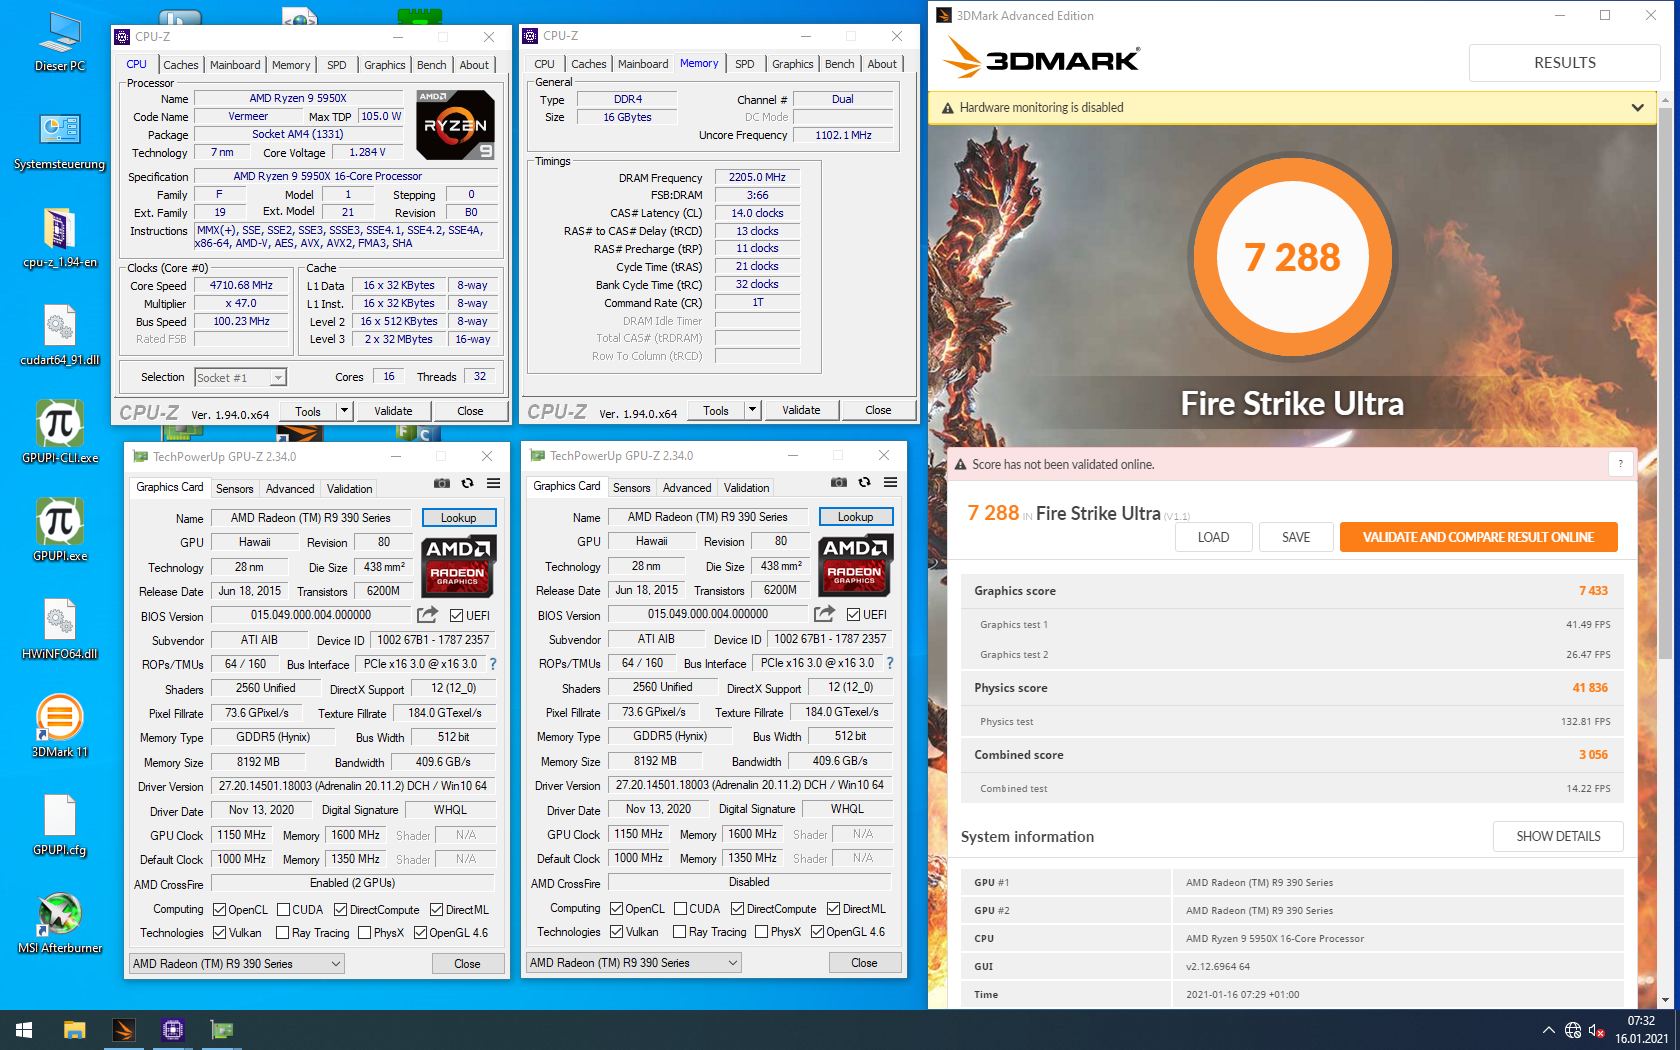Image resolution: width=1680 pixels, height=1050 pixels.
Task: Launch 3DMark 11 desktop shortcut
Action: click(60, 726)
